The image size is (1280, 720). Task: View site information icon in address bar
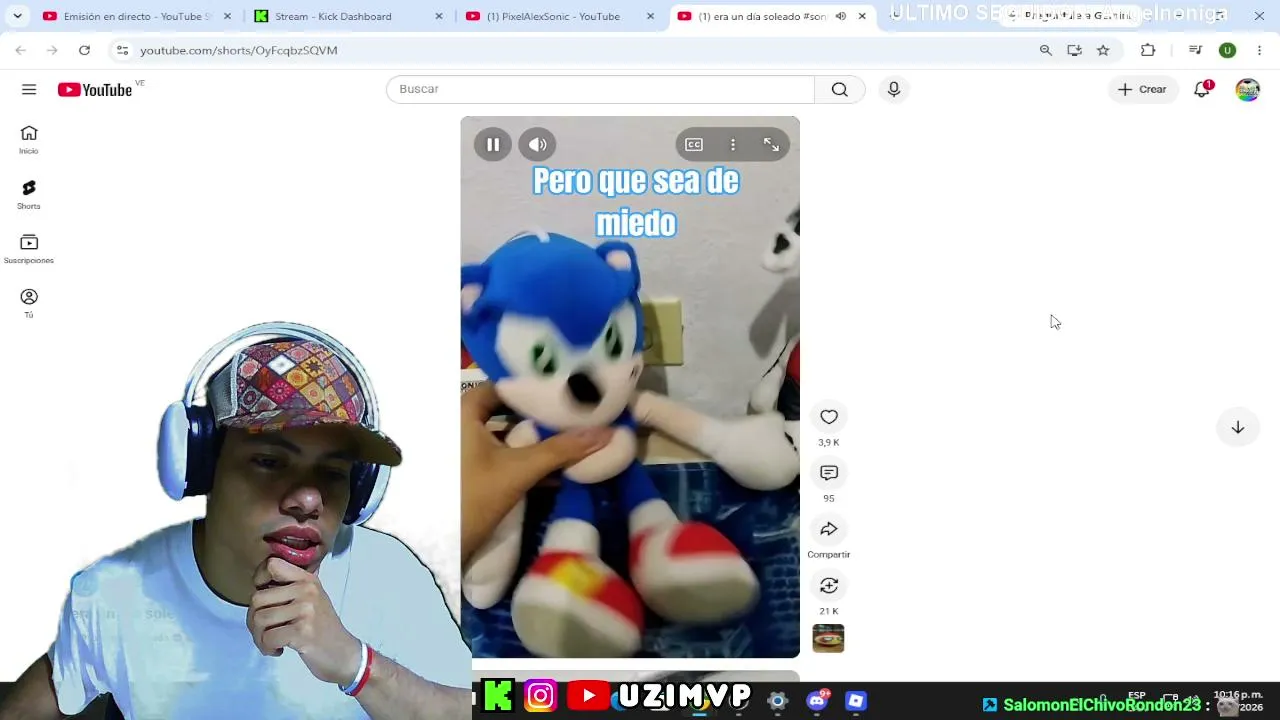[x=122, y=50]
